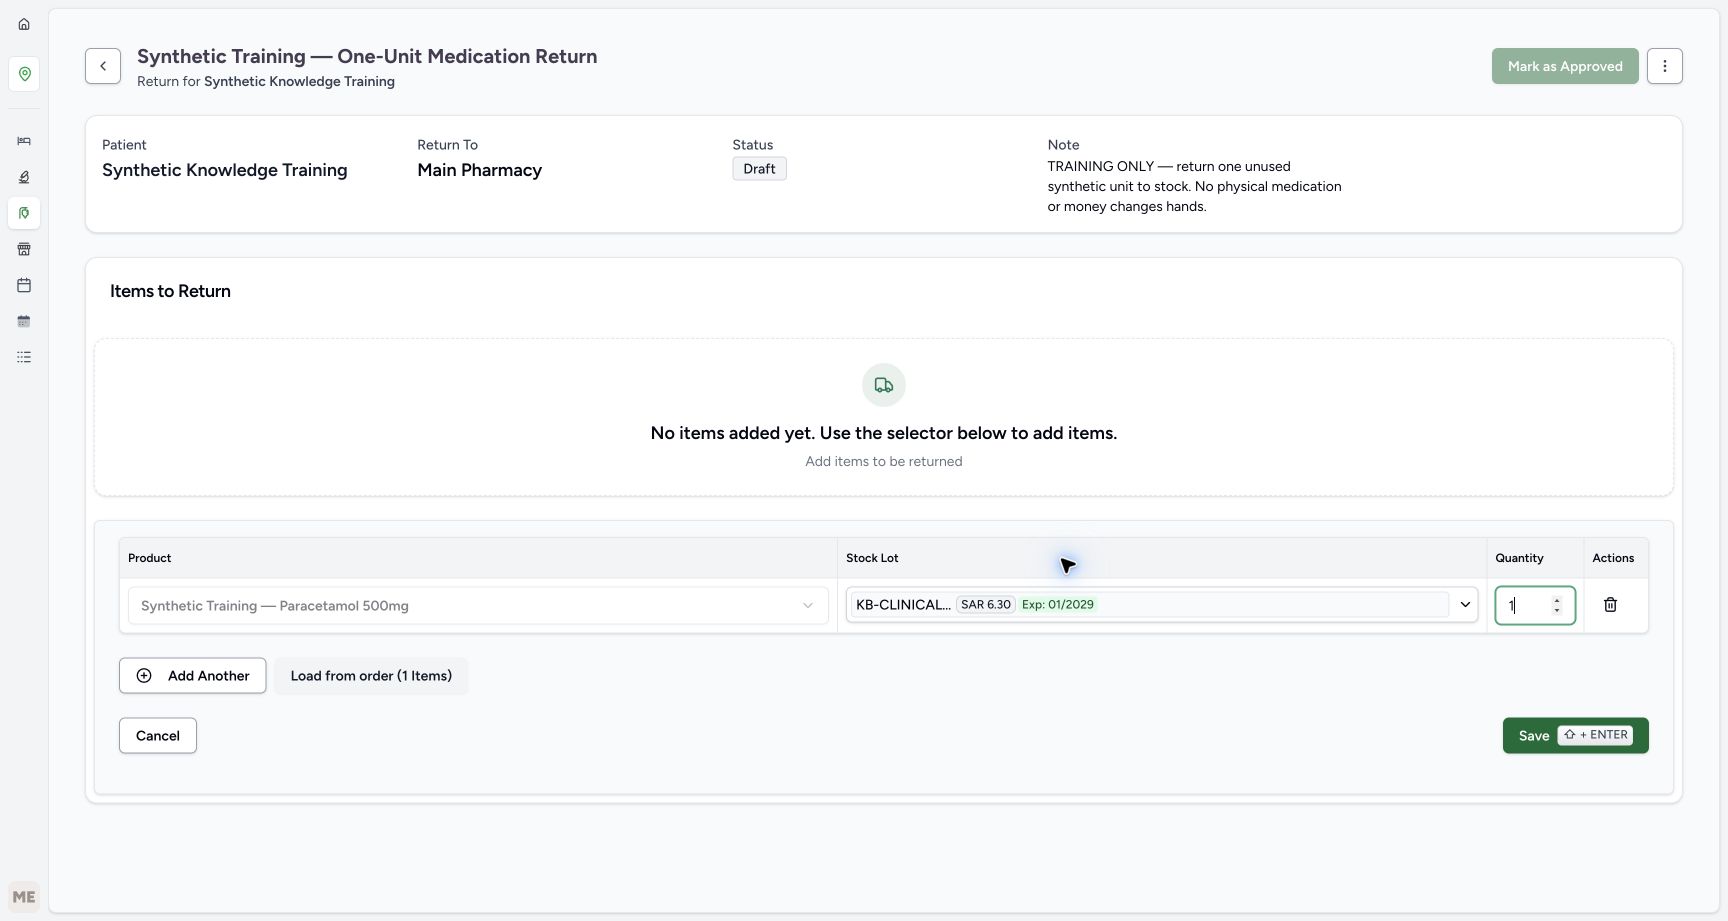Open the microscope lab sidebar icon
This screenshot has width=1728, height=921.
(24, 177)
